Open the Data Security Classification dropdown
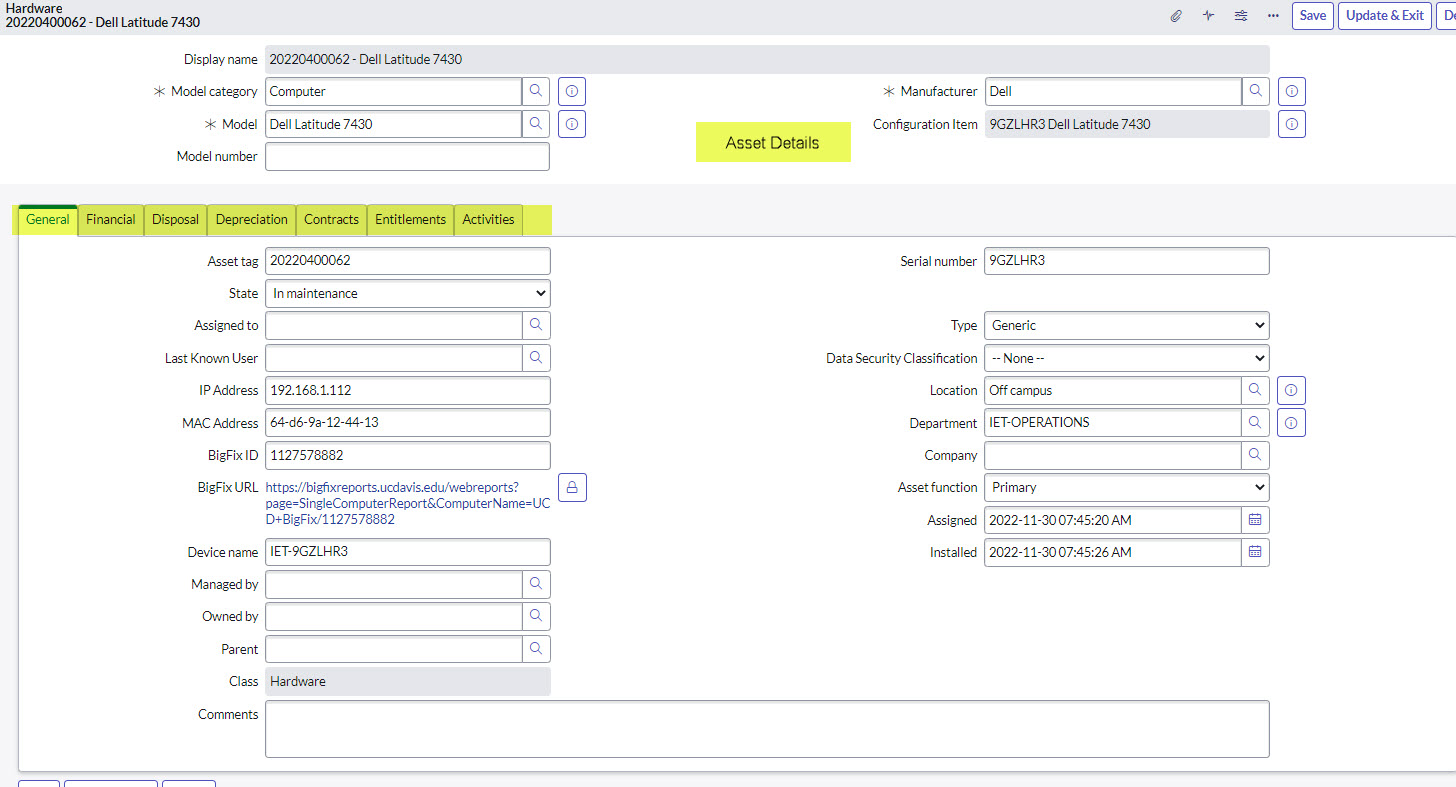Screen dimensions: 1456x787 1127,358
